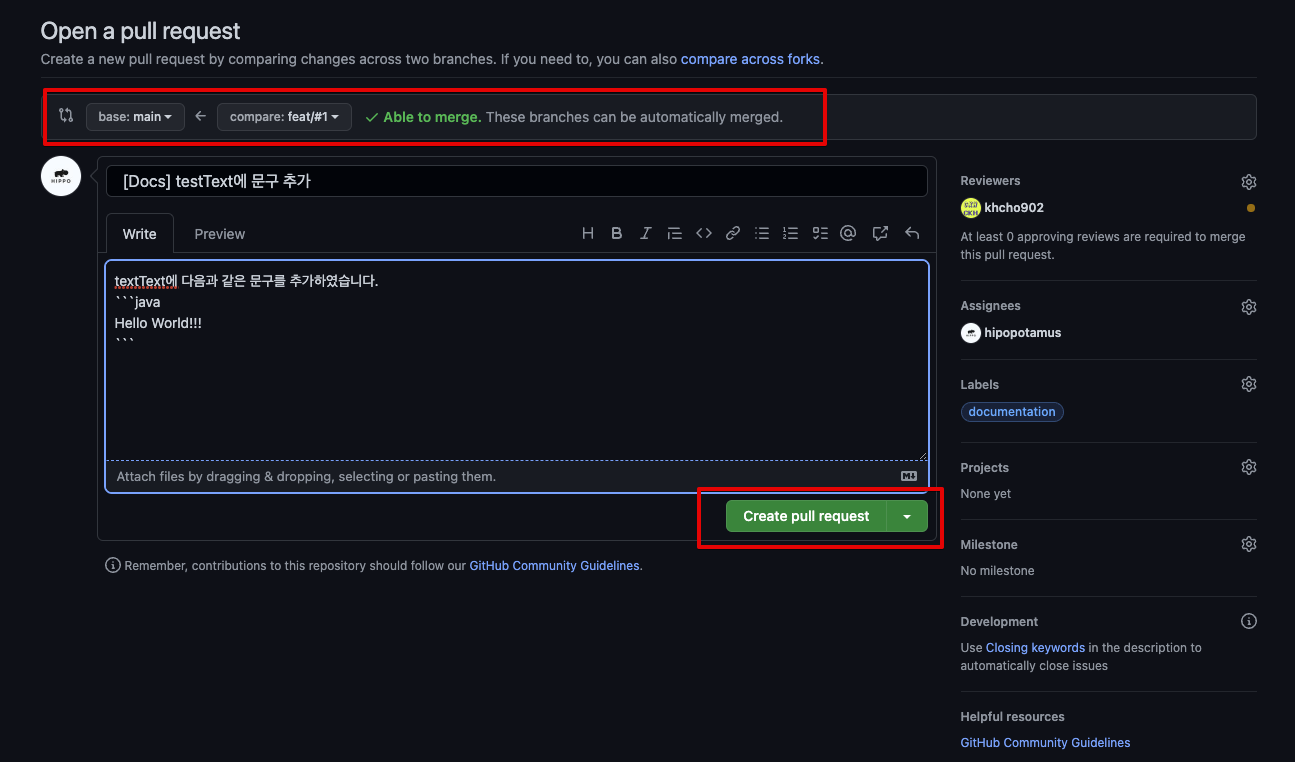Open the Projects settings gear
Screen dimensions: 1295x762
click(1249, 467)
